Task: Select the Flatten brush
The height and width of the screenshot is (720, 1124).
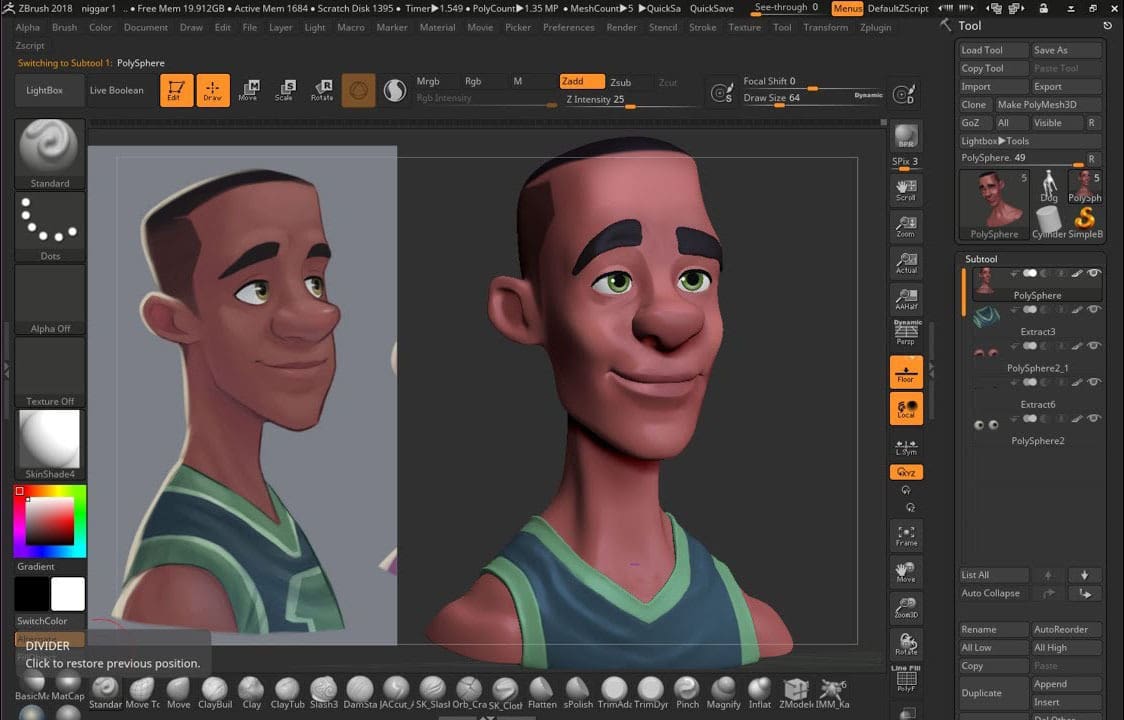Action: pos(542,693)
